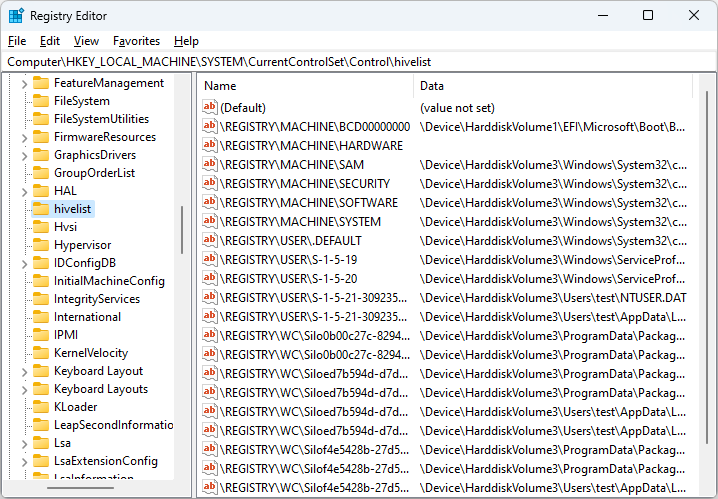Click the FileSystem folder icon
The width and height of the screenshot is (718, 499).
(x=41, y=101)
